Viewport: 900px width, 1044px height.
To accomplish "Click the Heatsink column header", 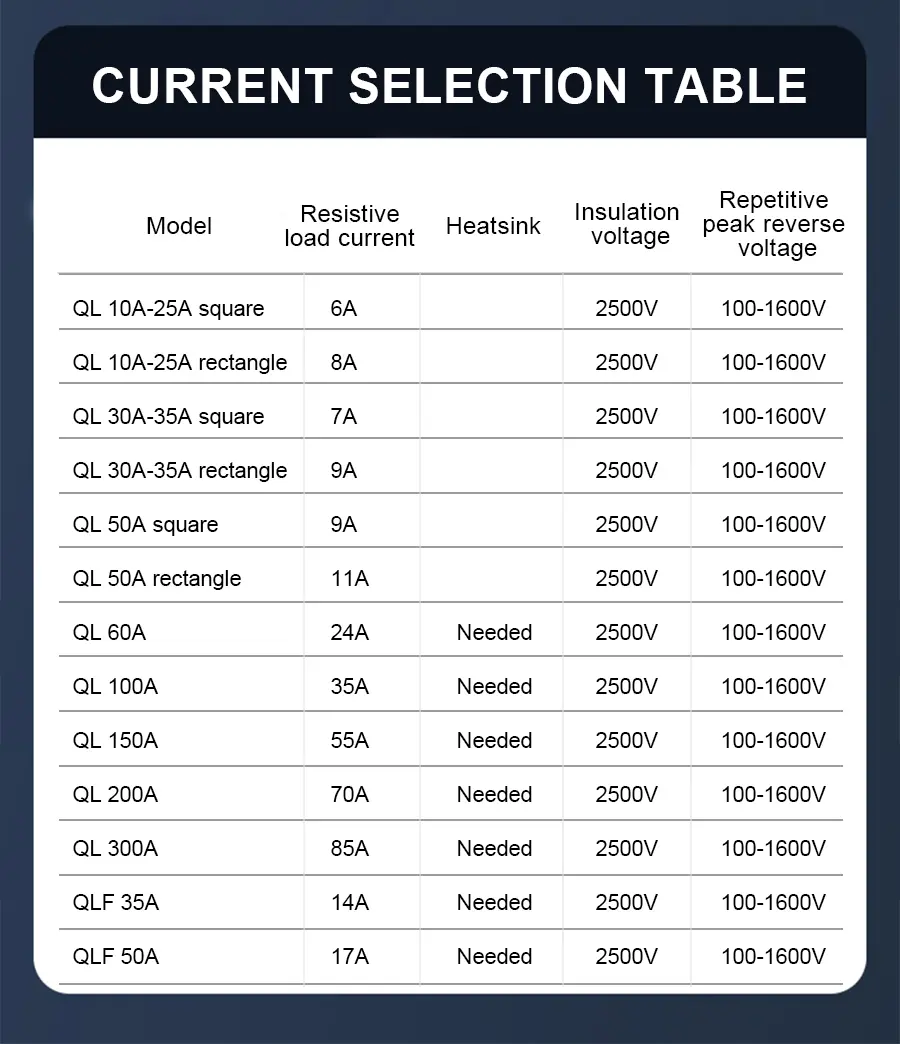I will pyautogui.click(x=493, y=226).
